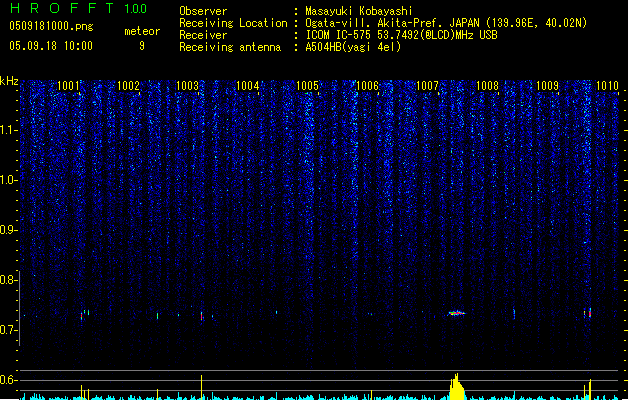Click the 1004 time marker
Image resolution: width=629 pixels, height=400 pixels.
248,86
